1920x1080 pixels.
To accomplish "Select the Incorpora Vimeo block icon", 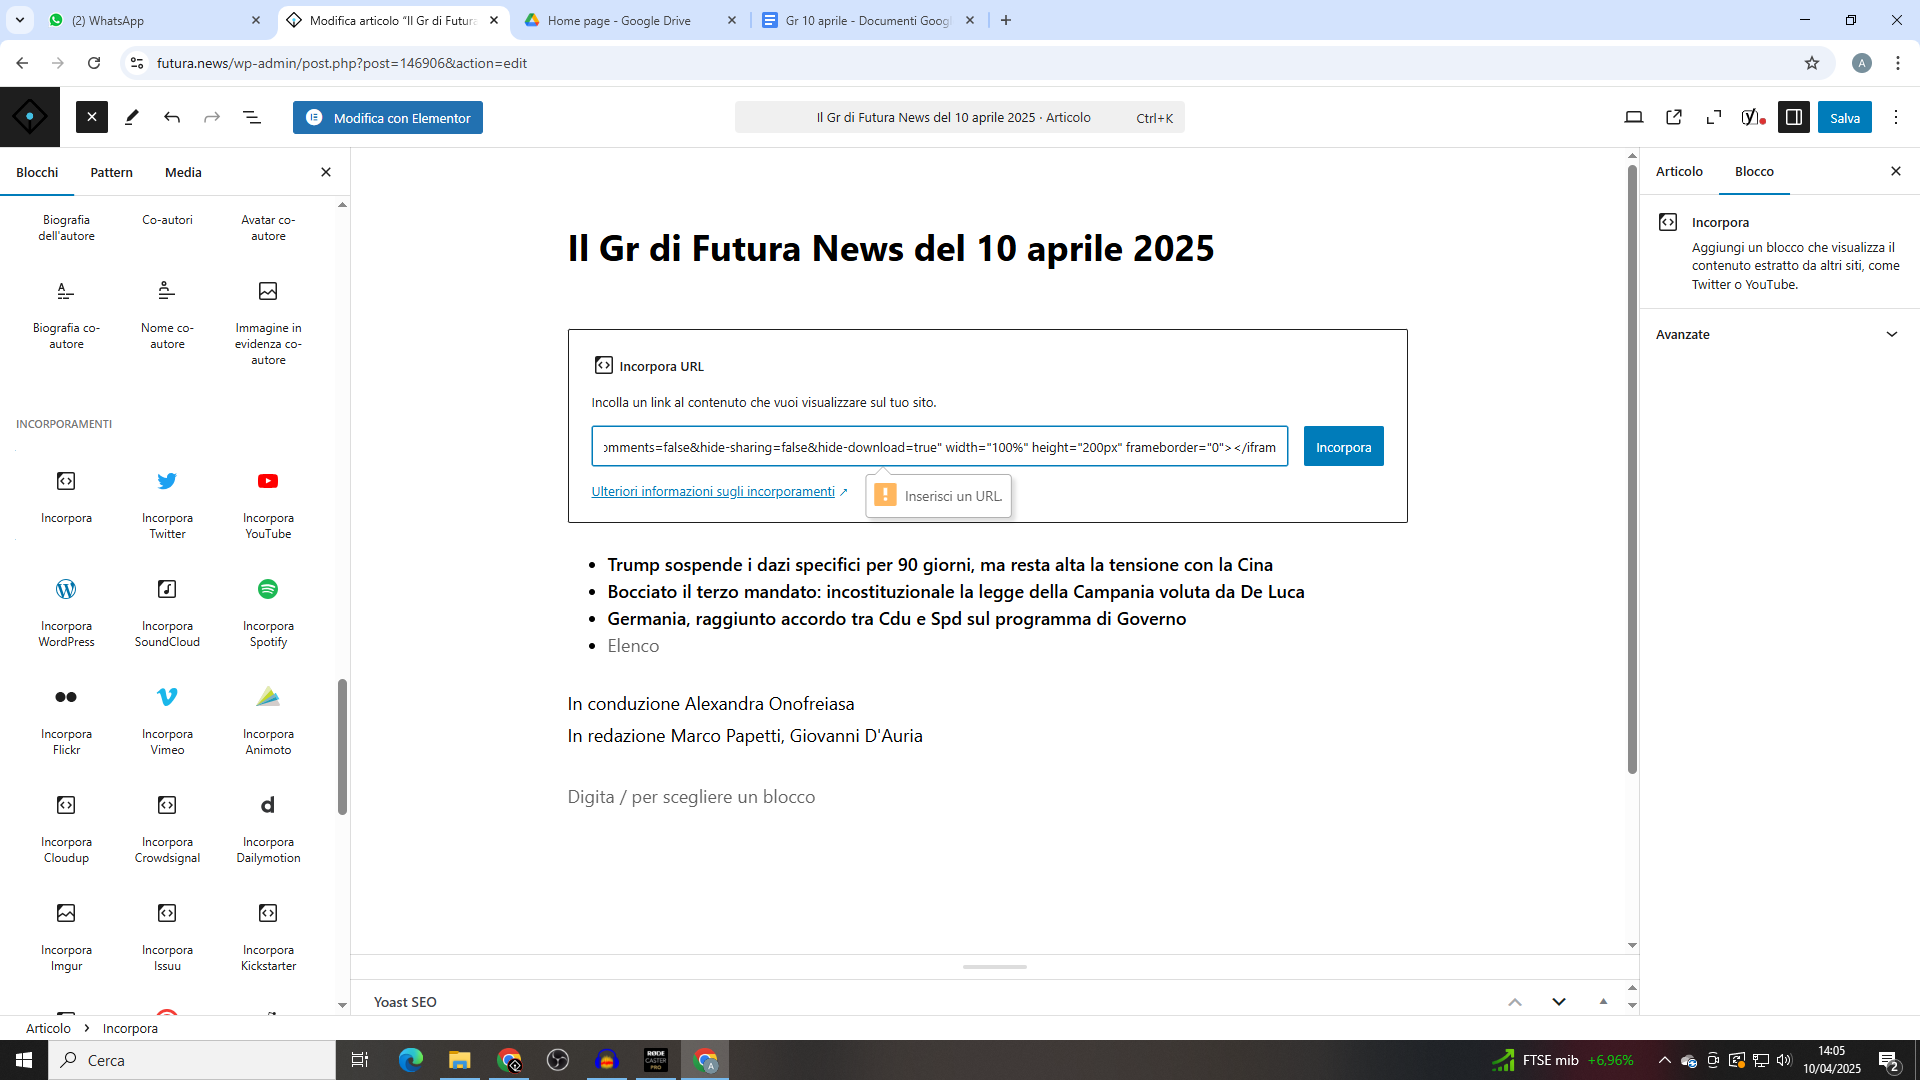I will pyautogui.click(x=167, y=698).
